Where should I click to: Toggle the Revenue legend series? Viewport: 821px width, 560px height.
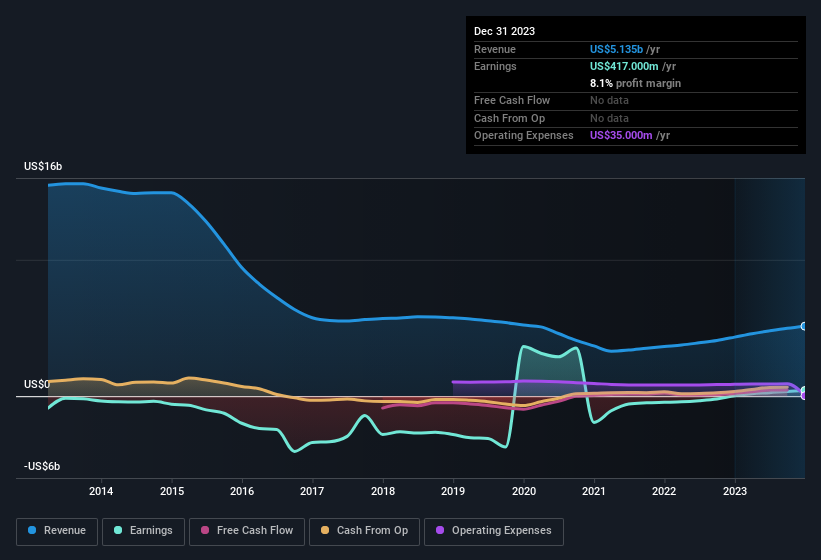coord(57,531)
